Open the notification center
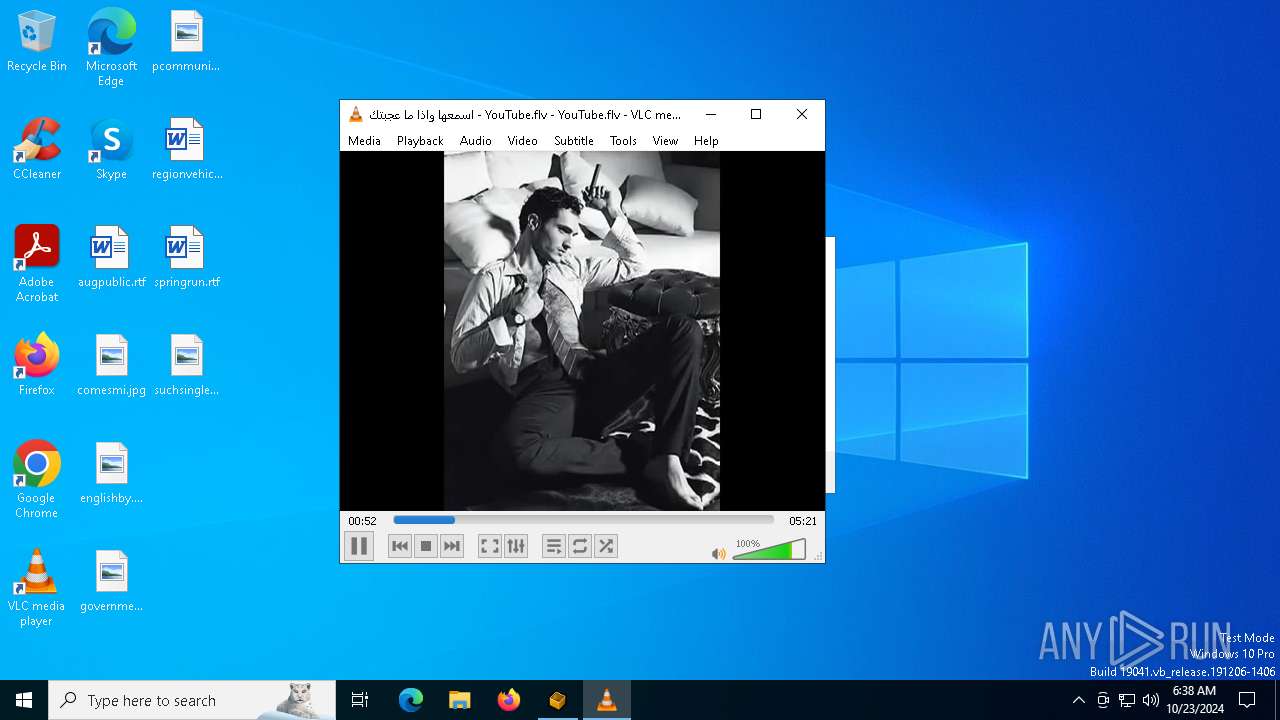This screenshot has height=720, width=1280. [x=1247, y=700]
